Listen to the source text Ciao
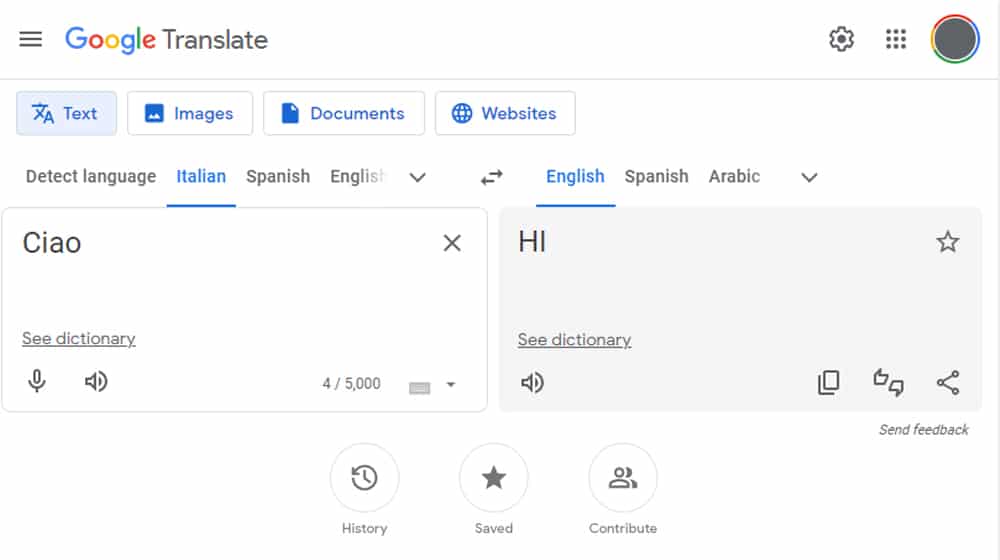Screen dimensions: 1000x560 point(96,381)
